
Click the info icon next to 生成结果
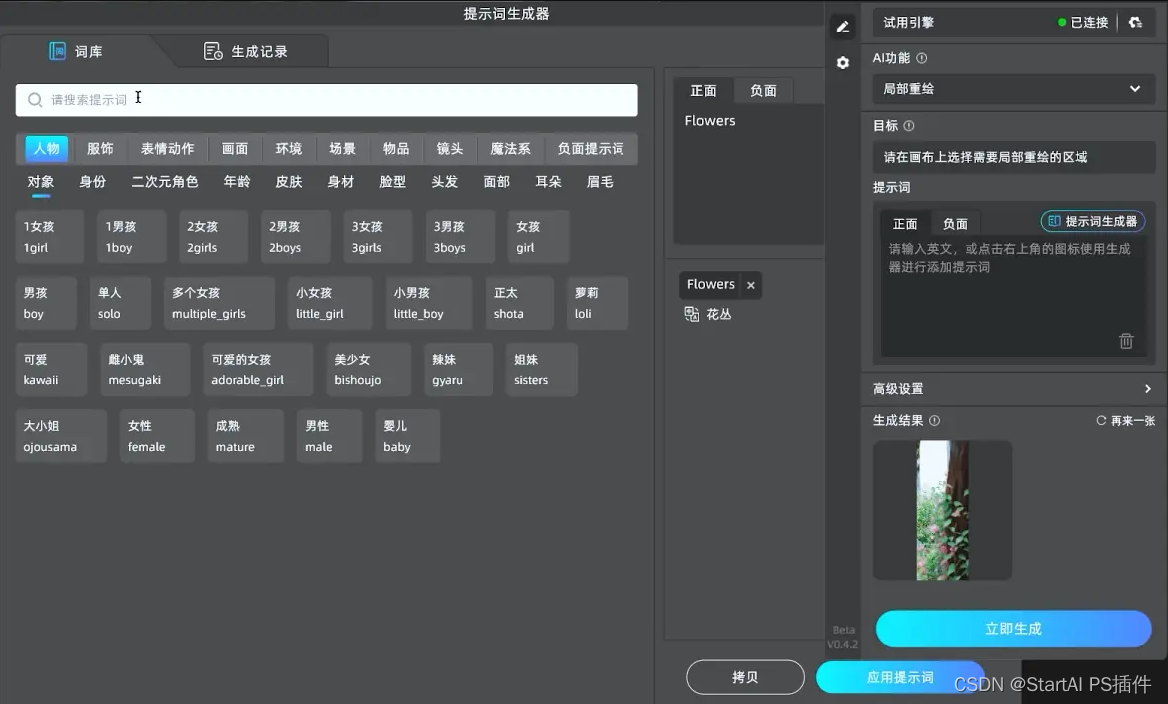[x=935, y=421]
